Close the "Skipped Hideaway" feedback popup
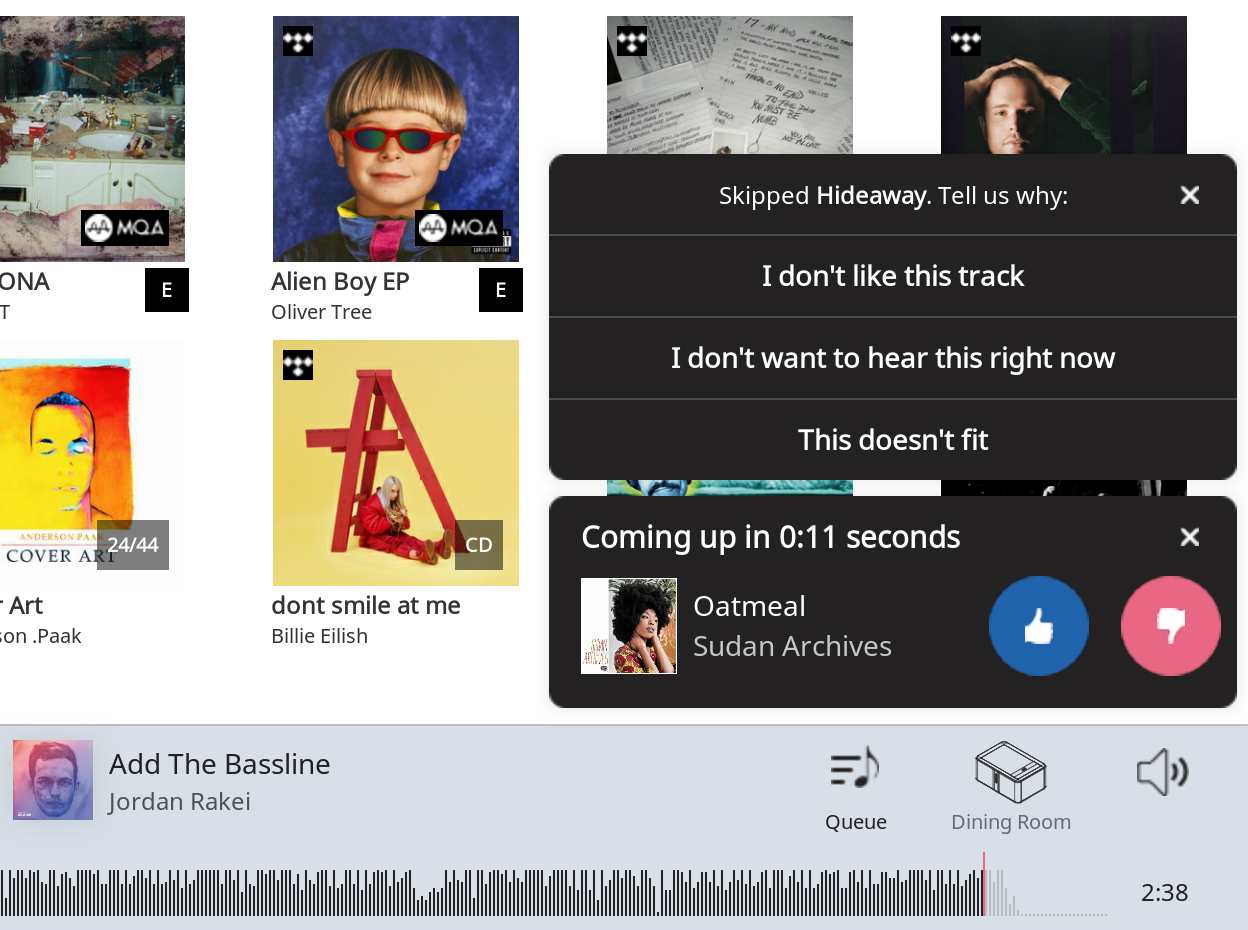Image resolution: width=1248 pixels, height=930 pixels. 1190,195
